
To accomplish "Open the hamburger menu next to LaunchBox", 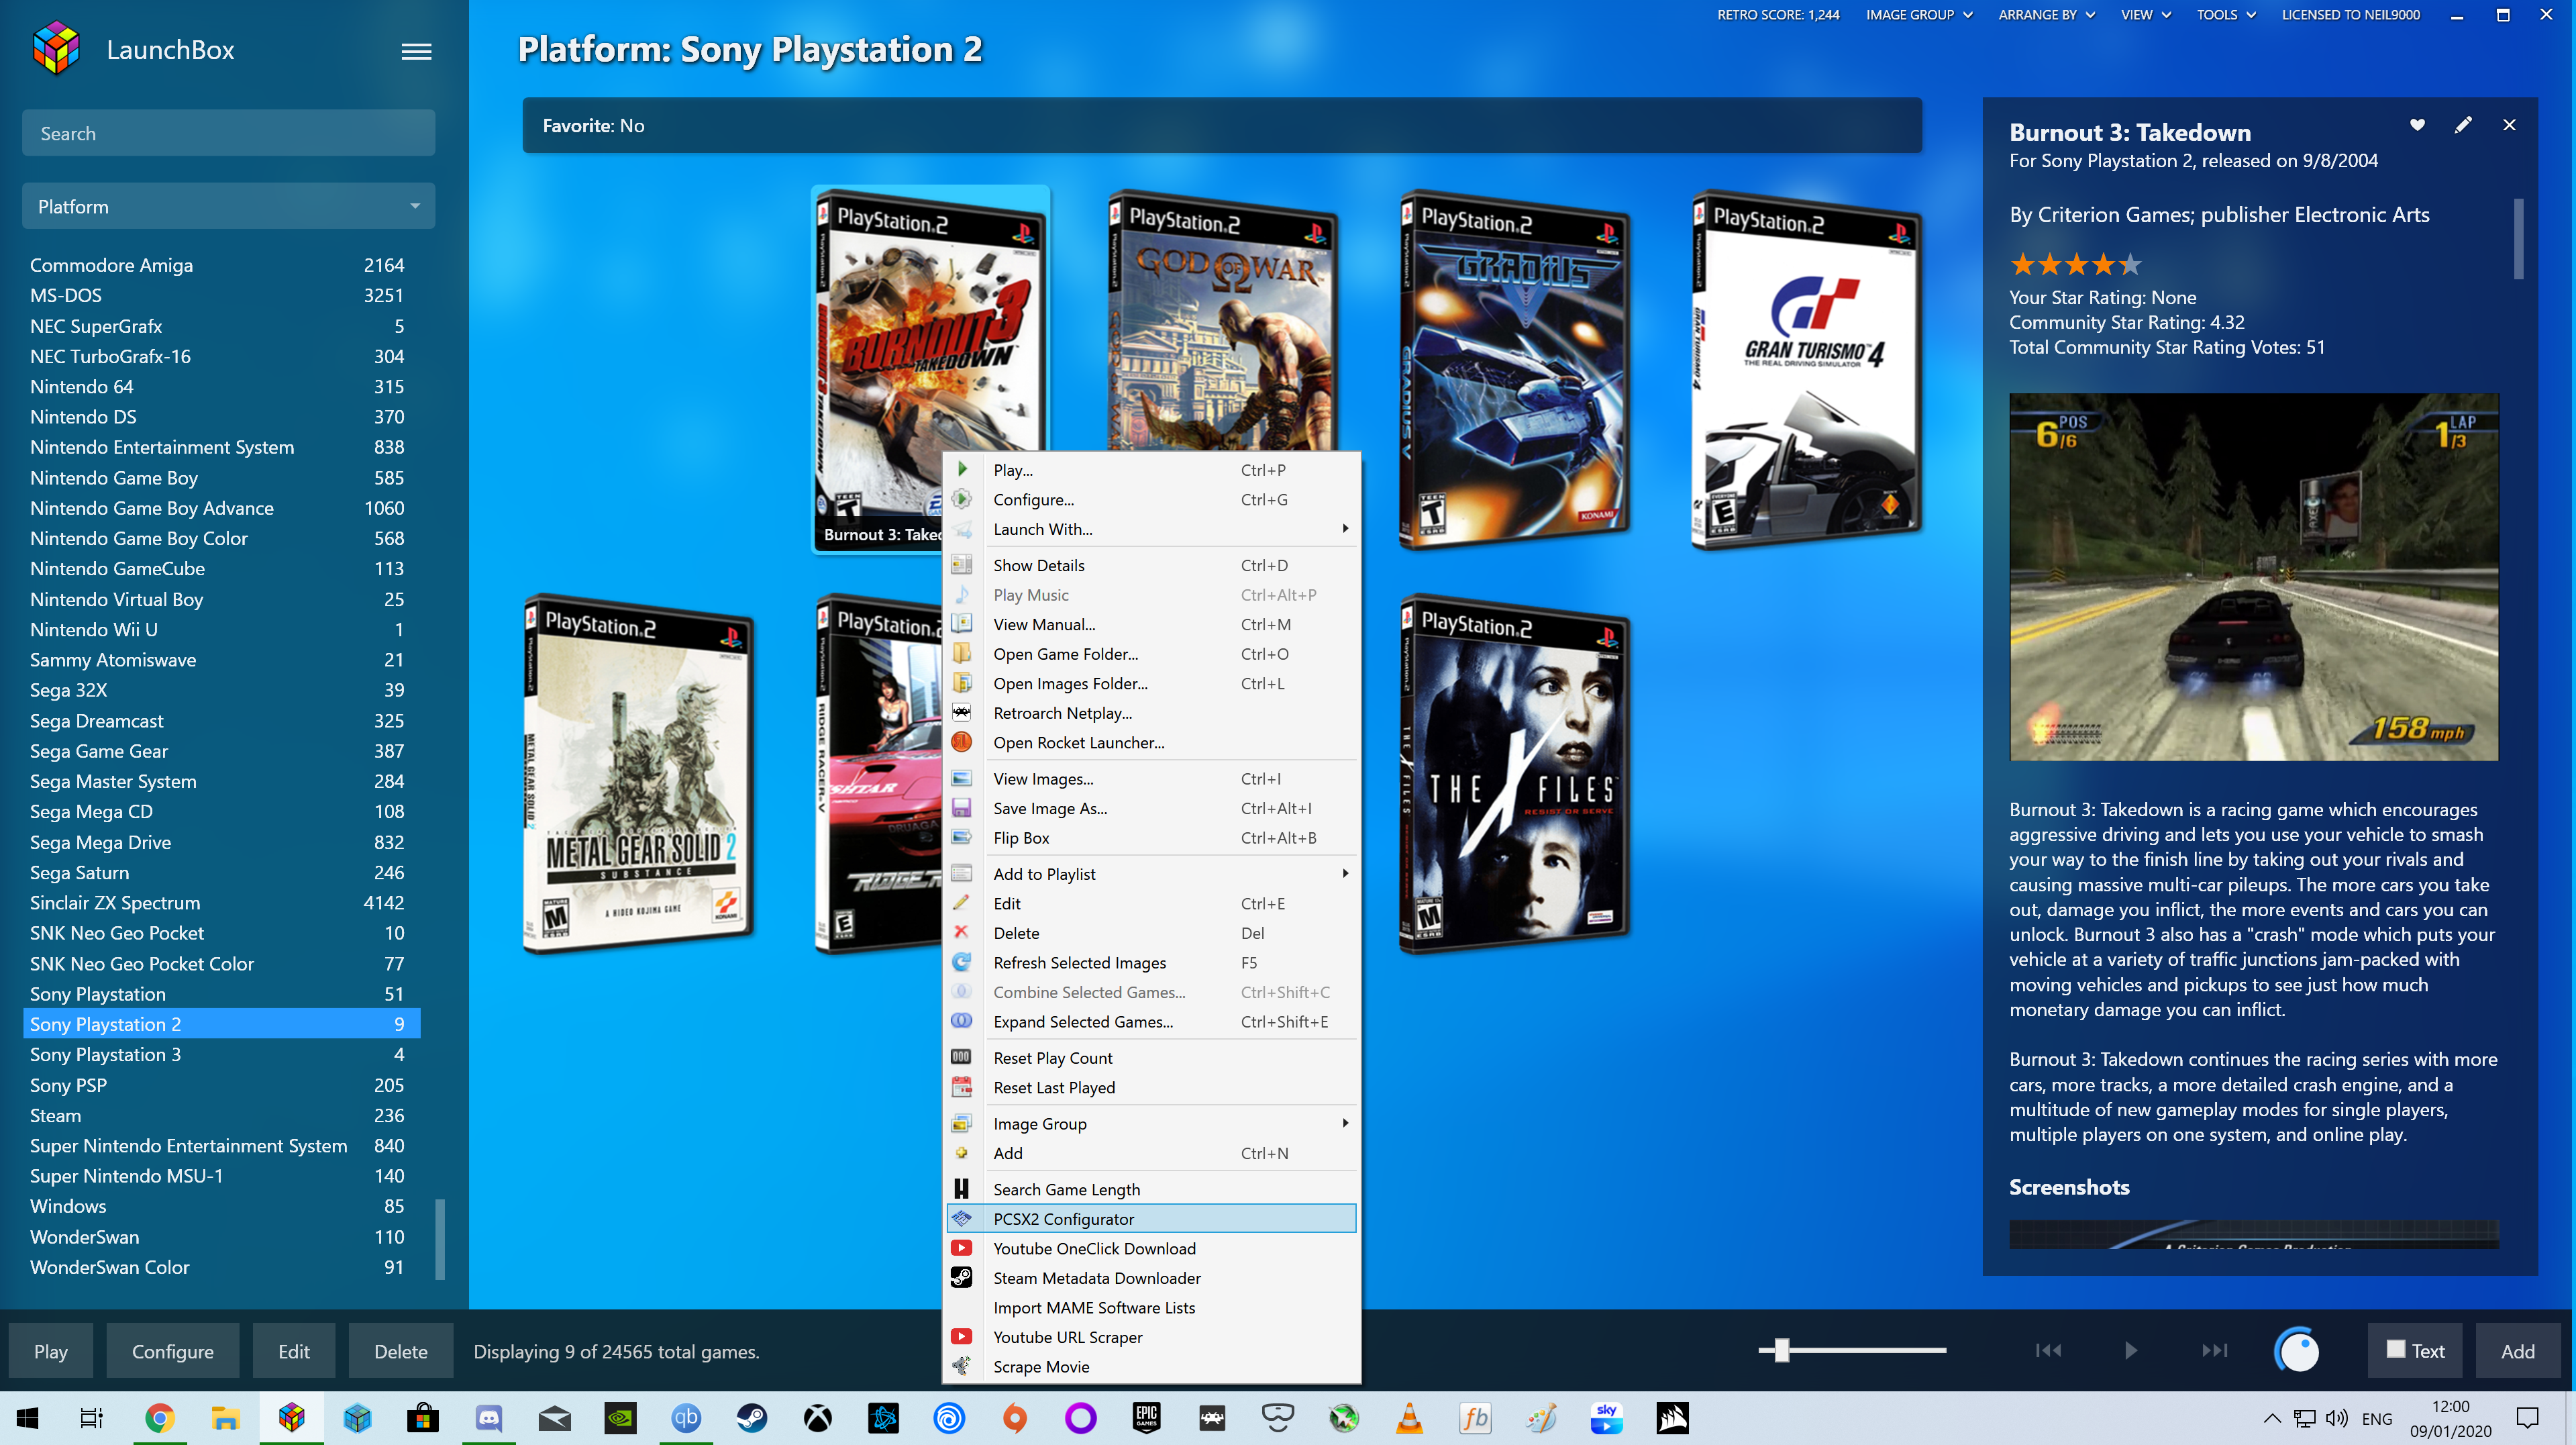I will (416, 51).
